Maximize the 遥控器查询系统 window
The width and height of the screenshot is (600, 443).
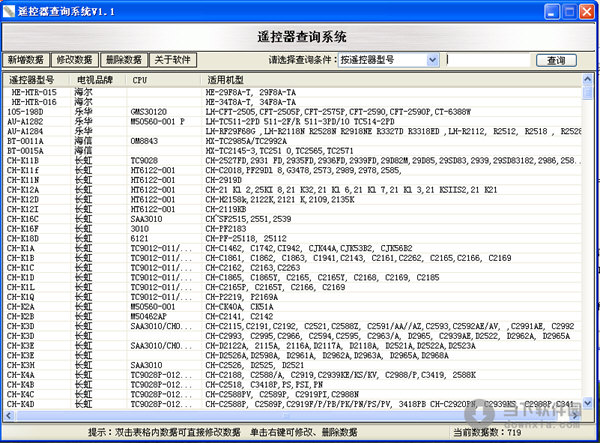tap(569, 12)
